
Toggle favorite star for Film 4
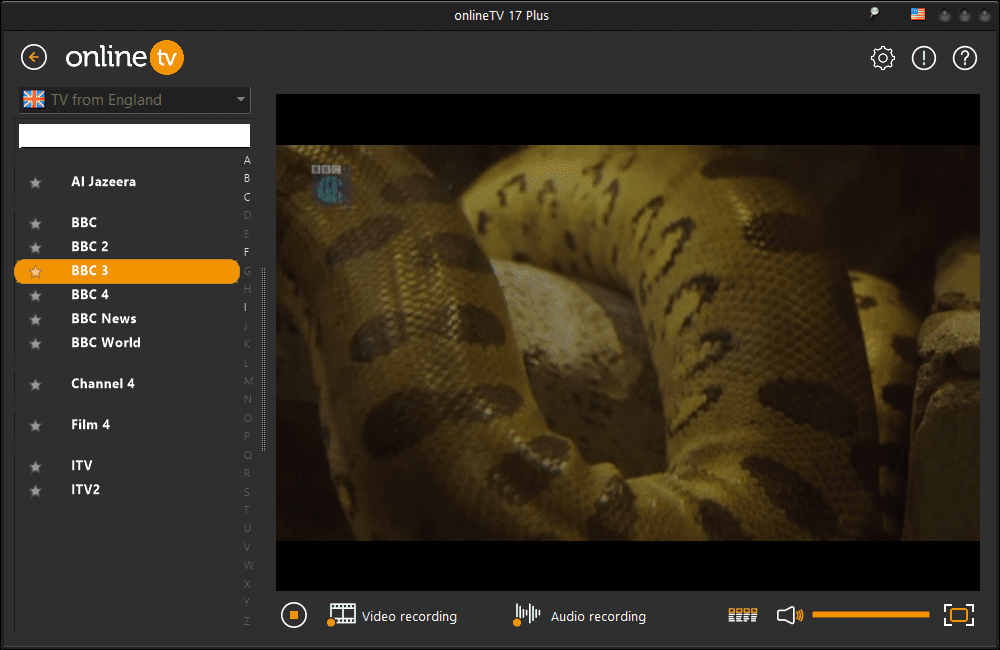(36, 425)
